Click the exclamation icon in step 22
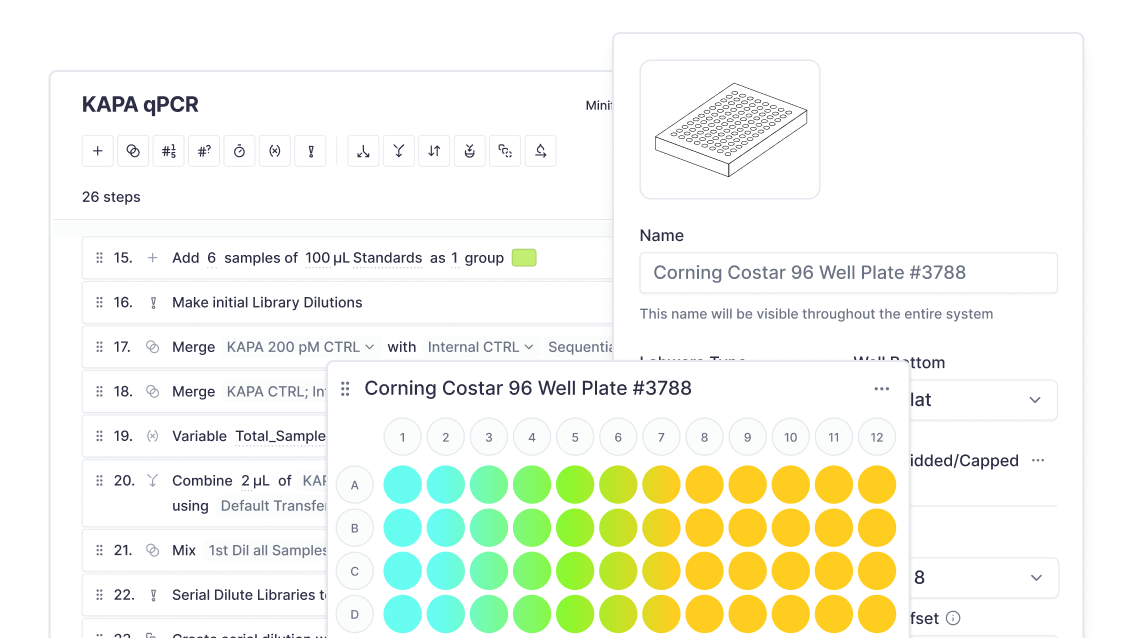1134x638 pixels. (x=153, y=595)
